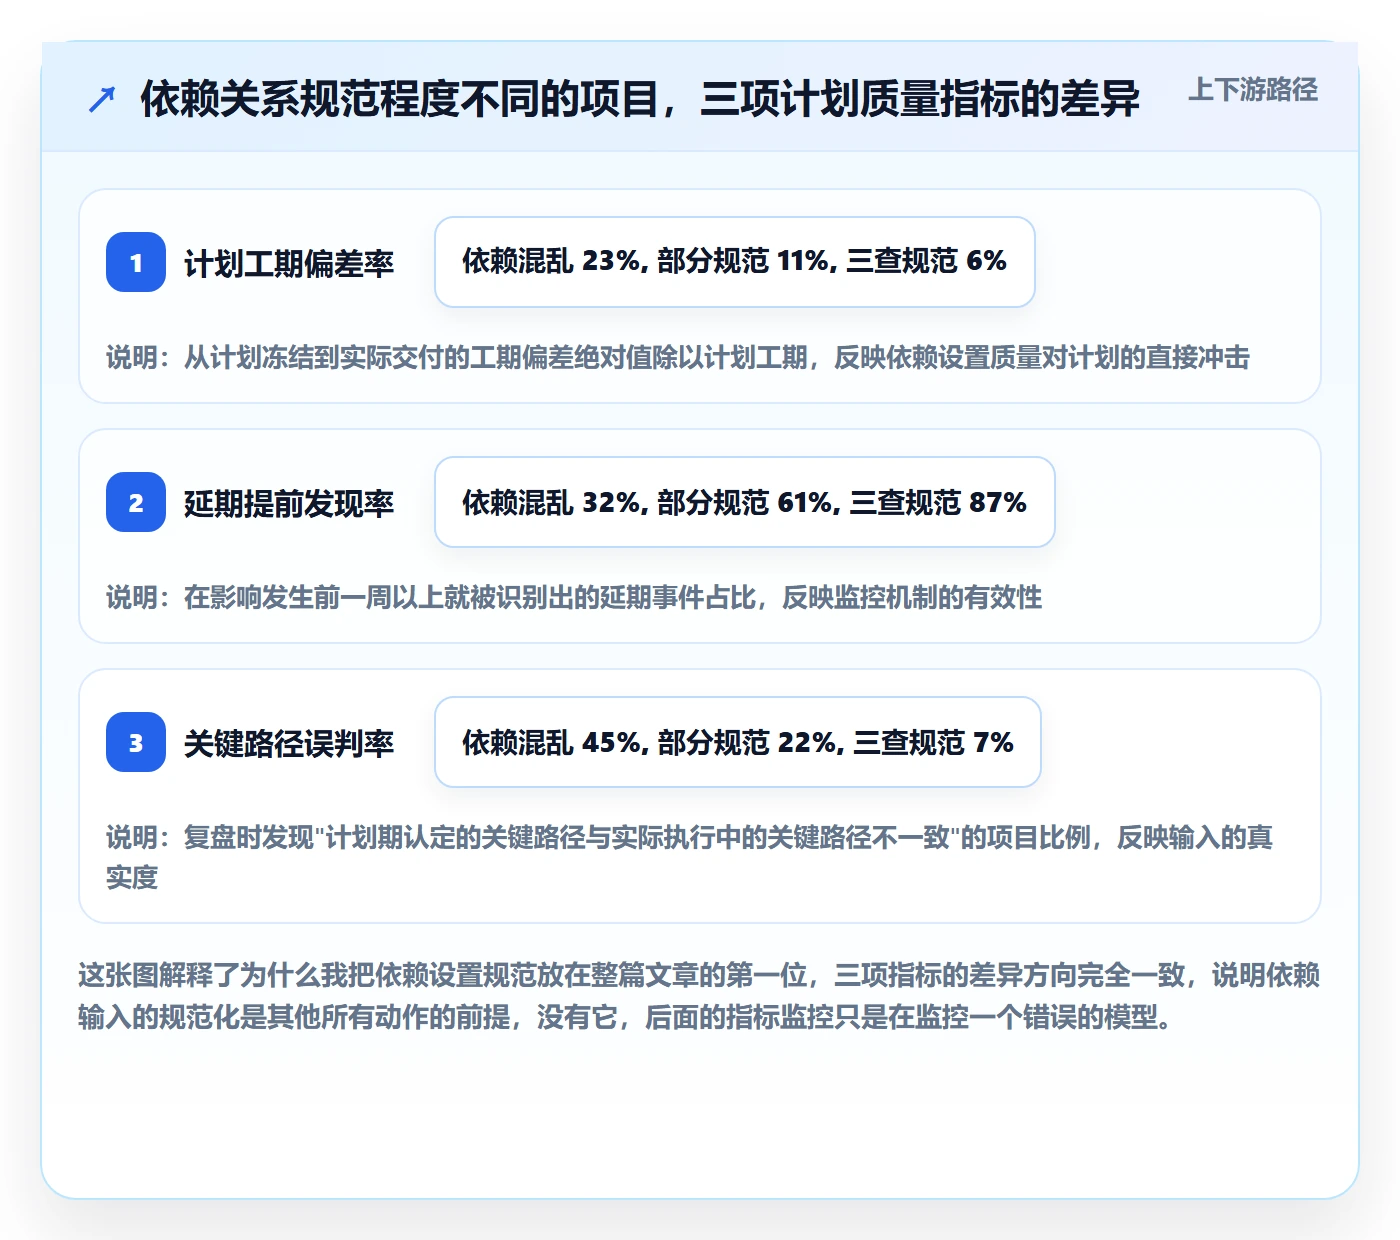Select the value box showing 依赖混乱 23%

(735, 262)
